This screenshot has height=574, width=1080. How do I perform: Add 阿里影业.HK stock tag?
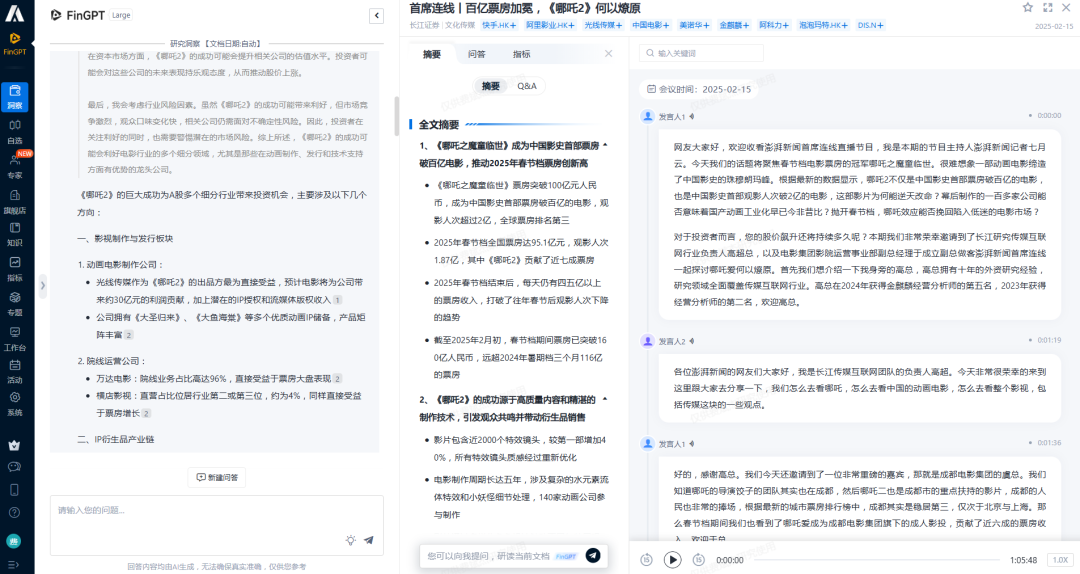pyautogui.click(x=550, y=25)
